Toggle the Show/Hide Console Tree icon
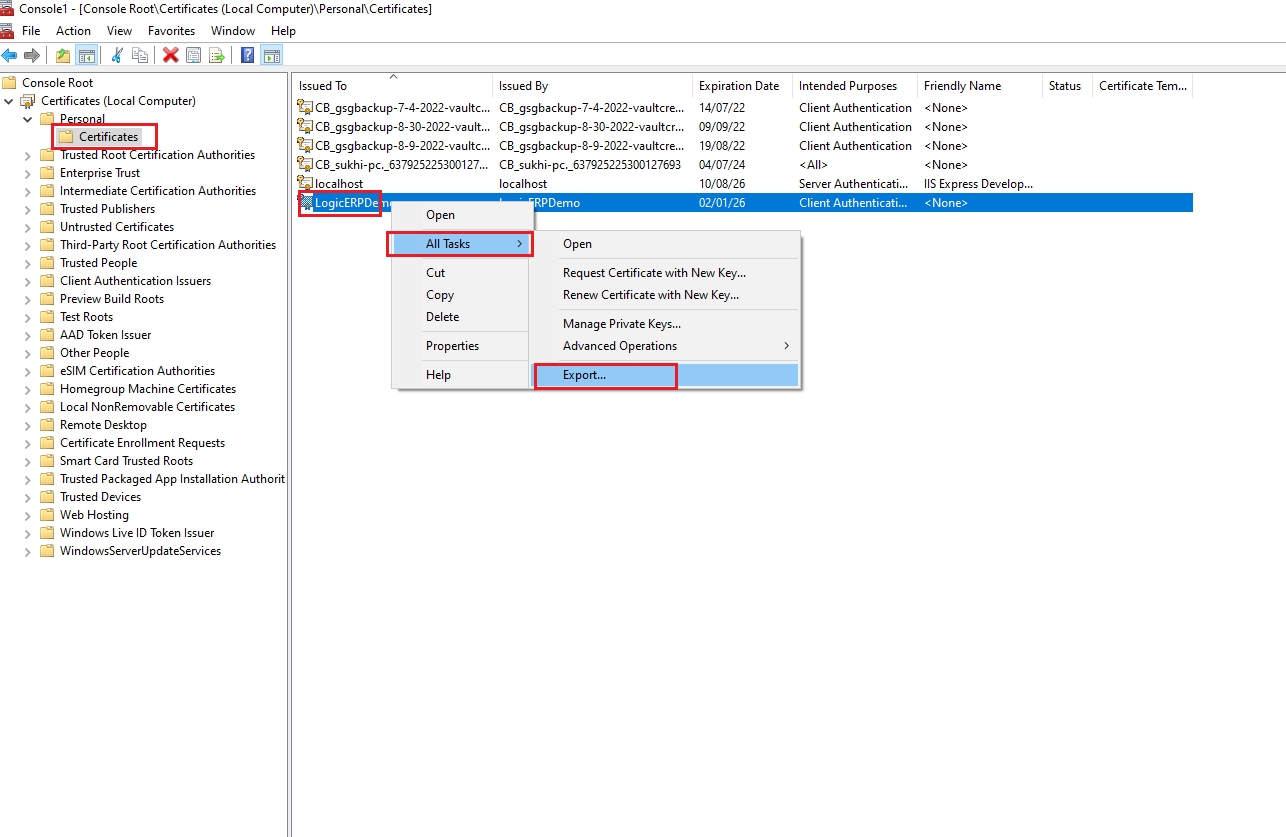Image resolution: width=1286 pixels, height=837 pixels. (x=87, y=56)
